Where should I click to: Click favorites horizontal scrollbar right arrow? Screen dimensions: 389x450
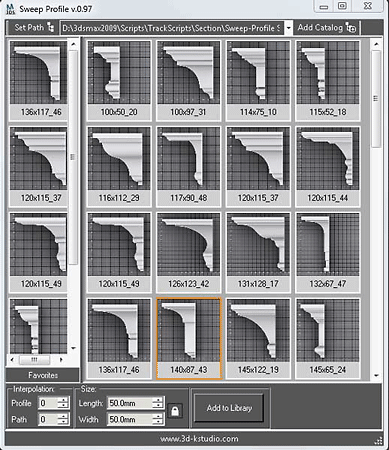(61, 360)
